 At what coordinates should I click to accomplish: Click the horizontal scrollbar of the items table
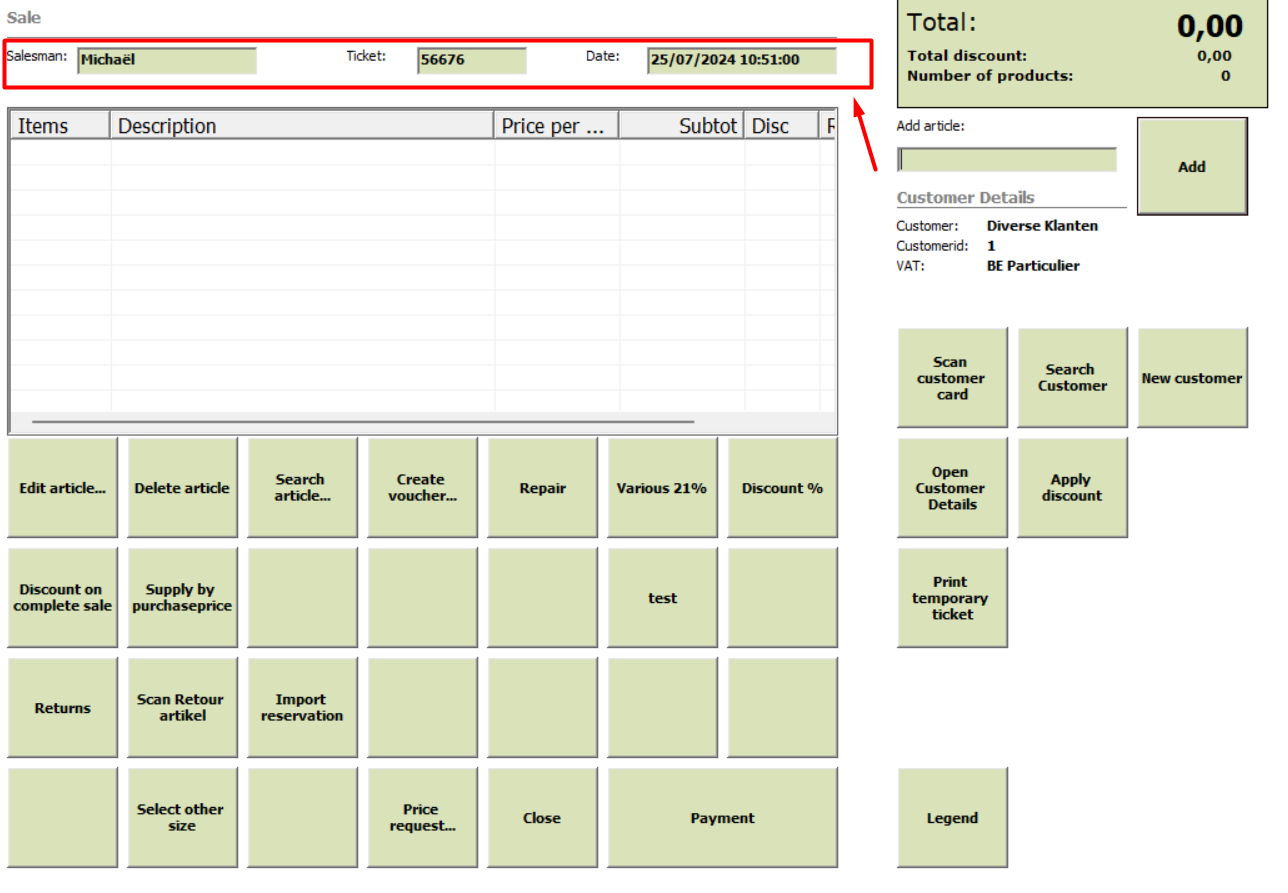click(363, 422)
